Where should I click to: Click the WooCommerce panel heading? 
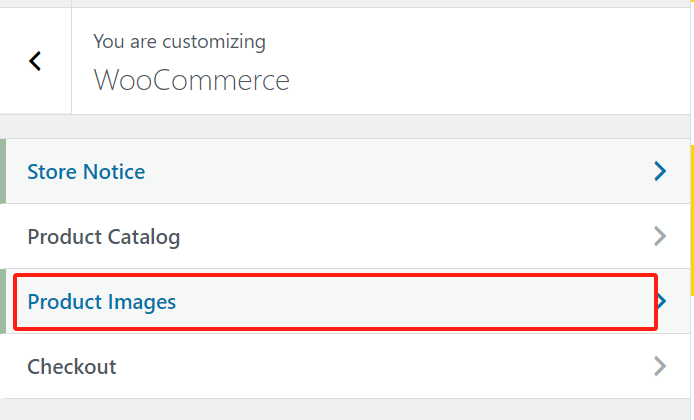[191, 79]
